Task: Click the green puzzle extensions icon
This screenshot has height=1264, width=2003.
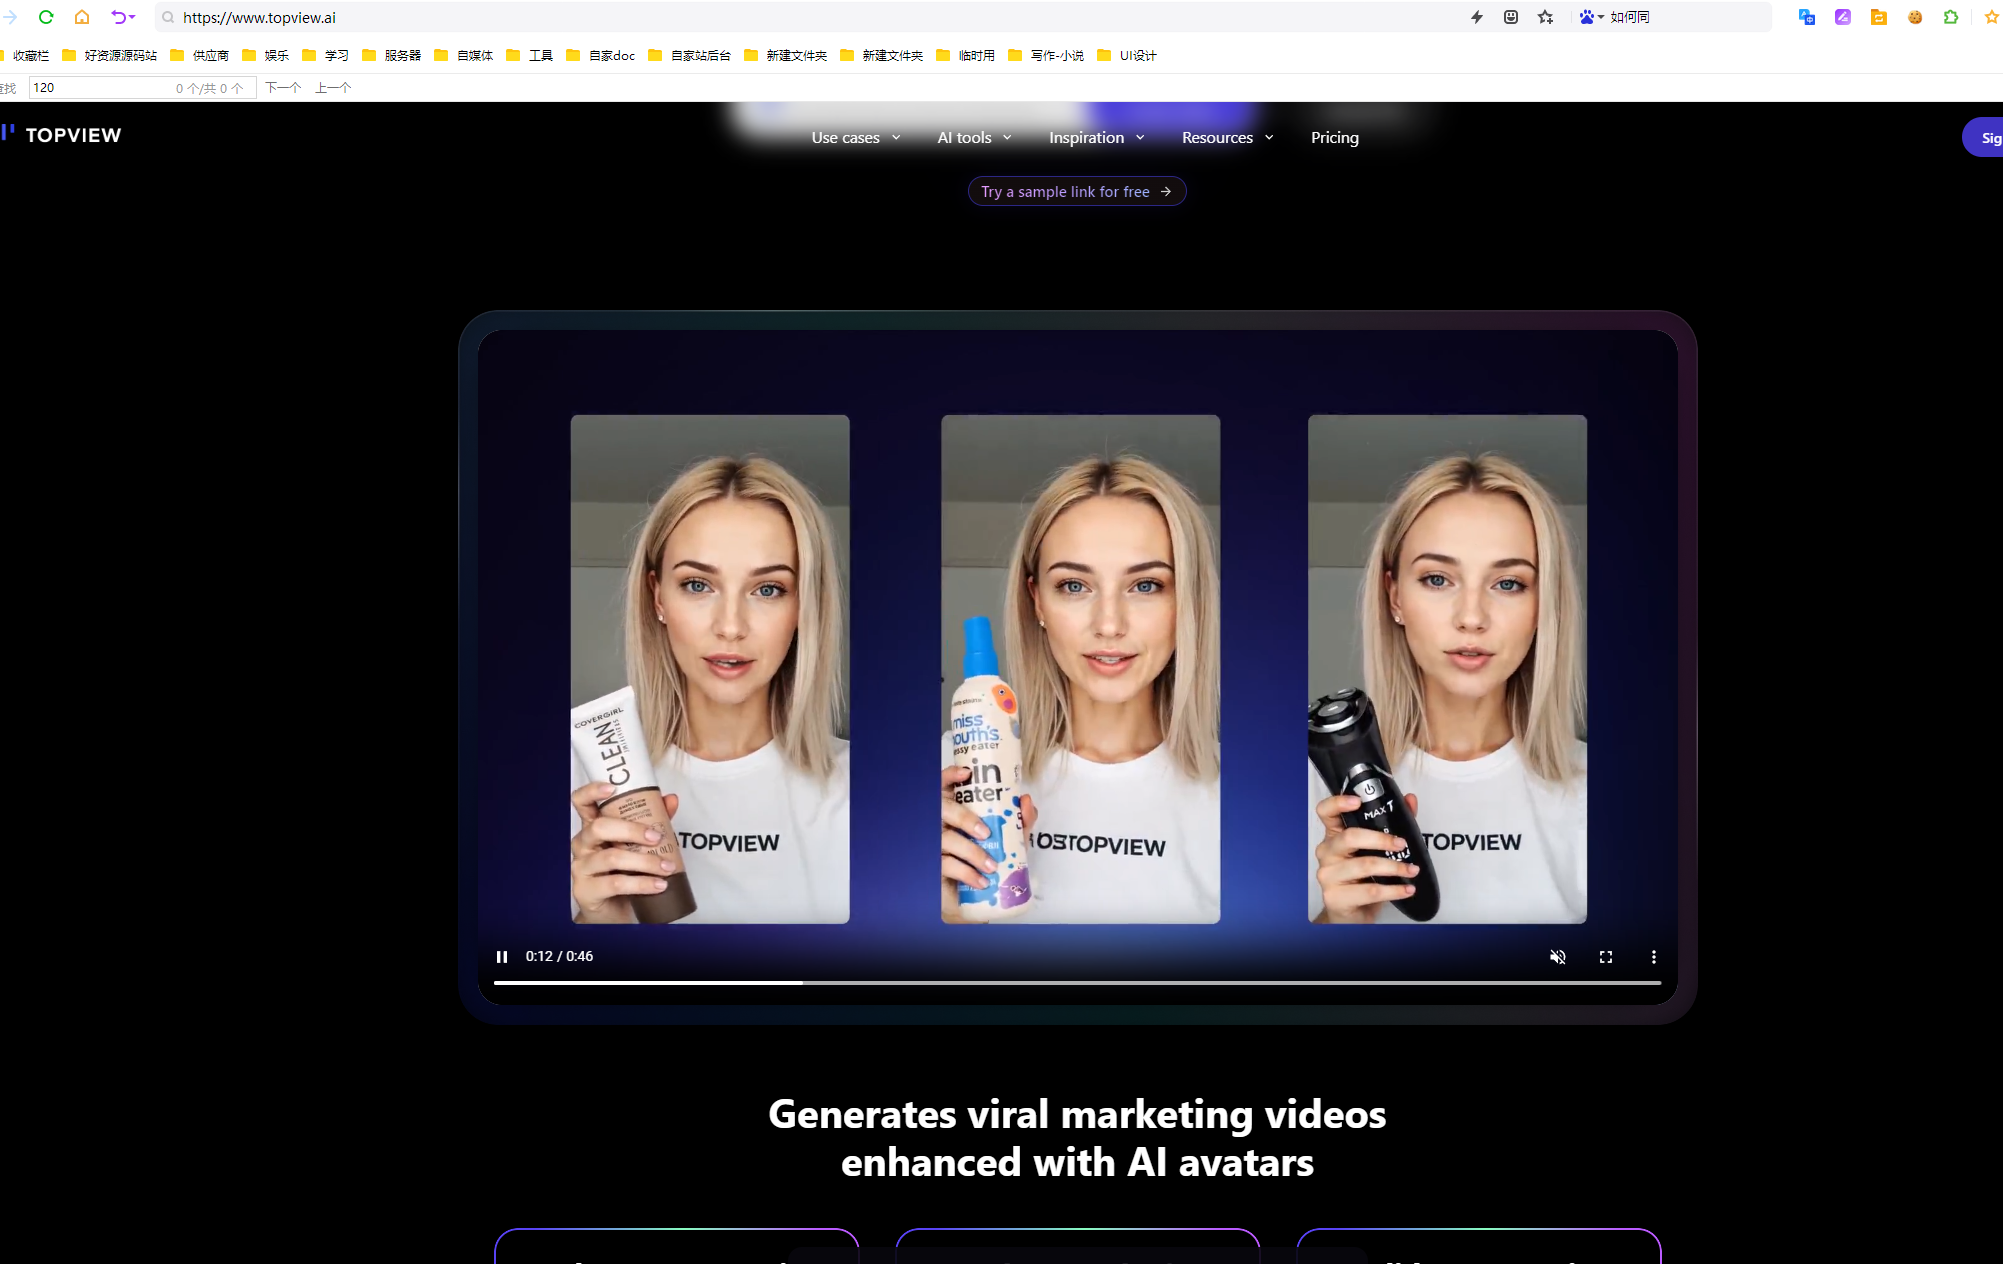Action: click(1950, 17)
